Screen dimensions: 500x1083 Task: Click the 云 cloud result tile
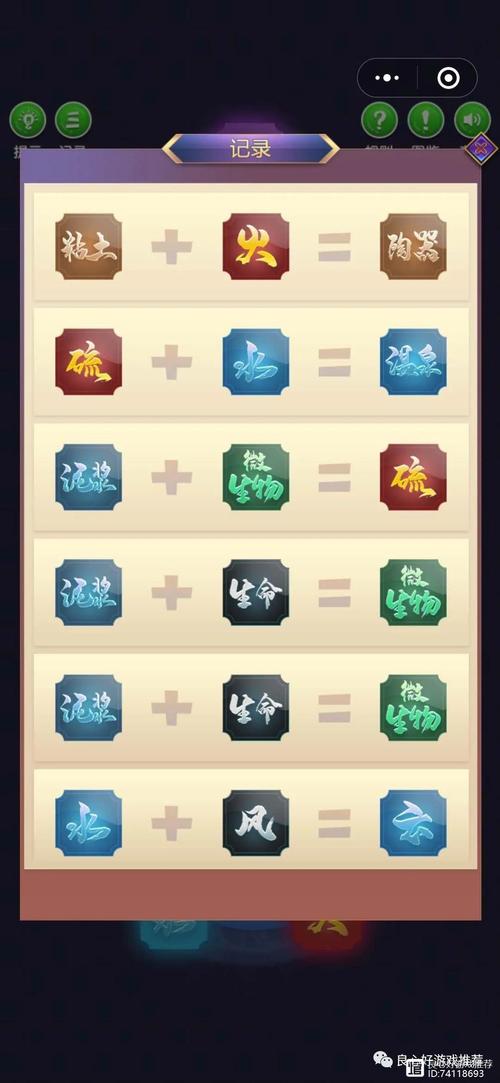[413, 823]
